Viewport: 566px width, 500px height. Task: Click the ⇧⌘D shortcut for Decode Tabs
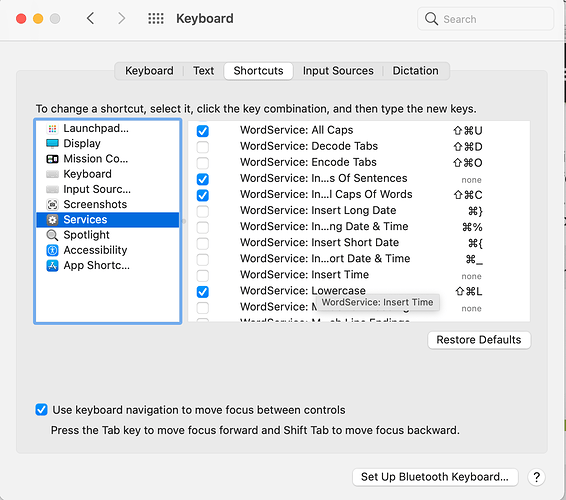point(468,147)
